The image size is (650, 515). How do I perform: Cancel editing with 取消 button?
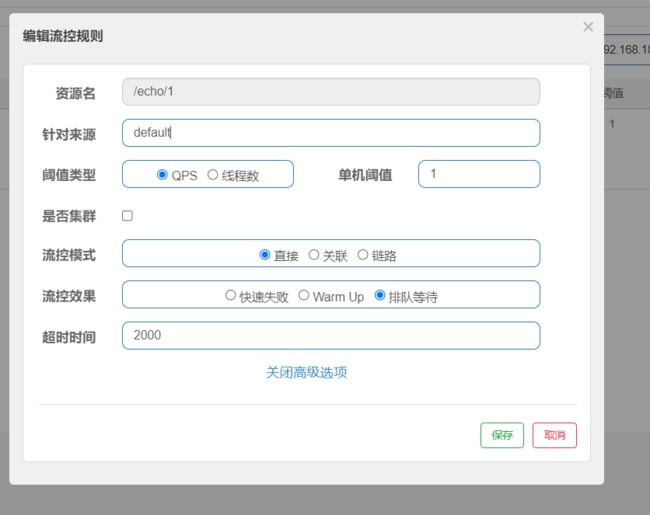[555, 435]
